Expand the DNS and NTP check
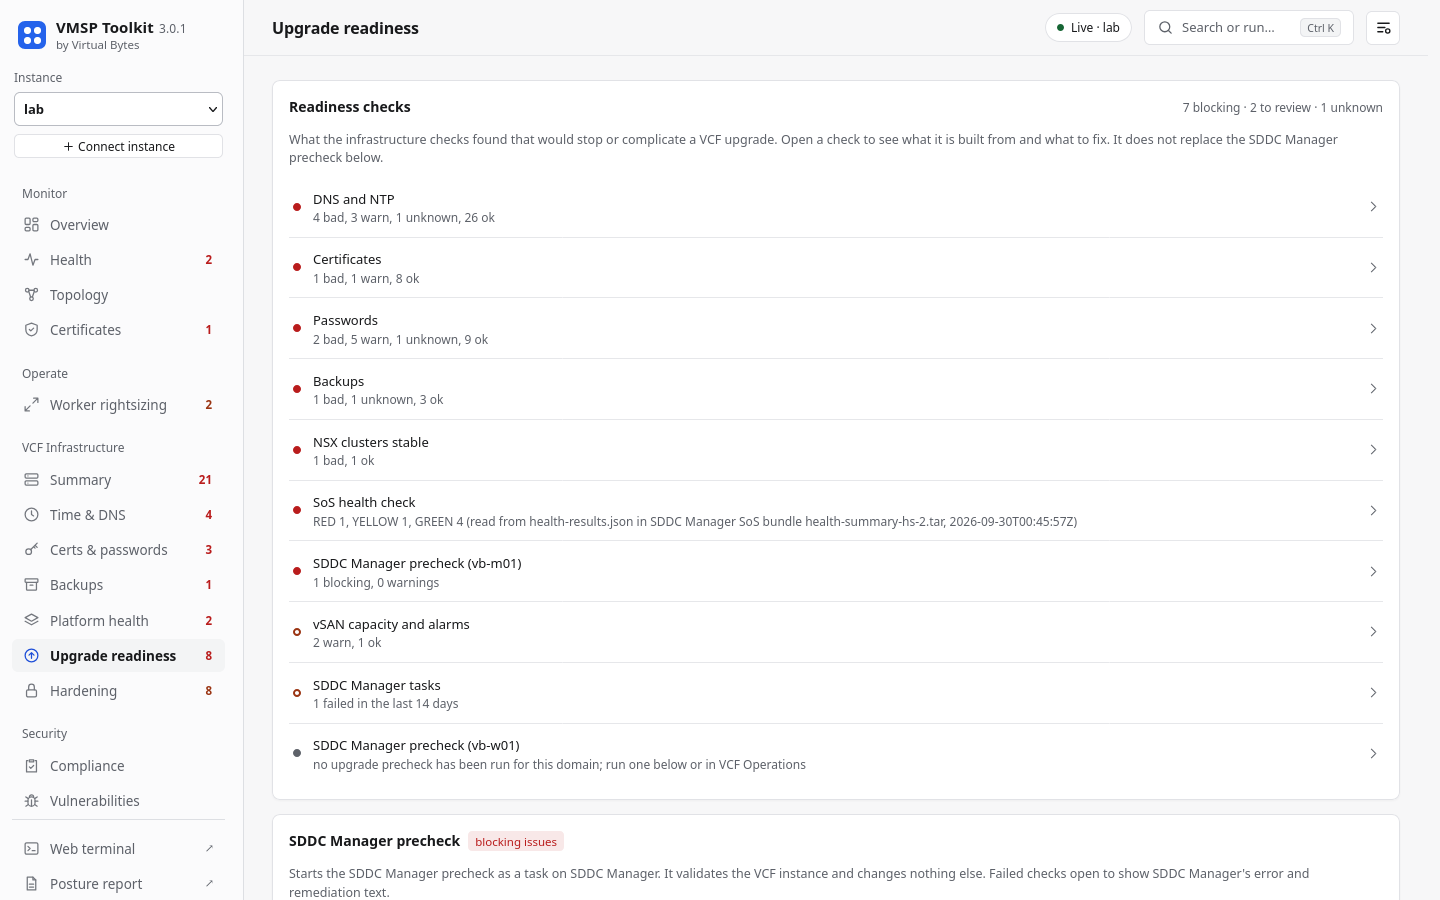 coord(836,207)
